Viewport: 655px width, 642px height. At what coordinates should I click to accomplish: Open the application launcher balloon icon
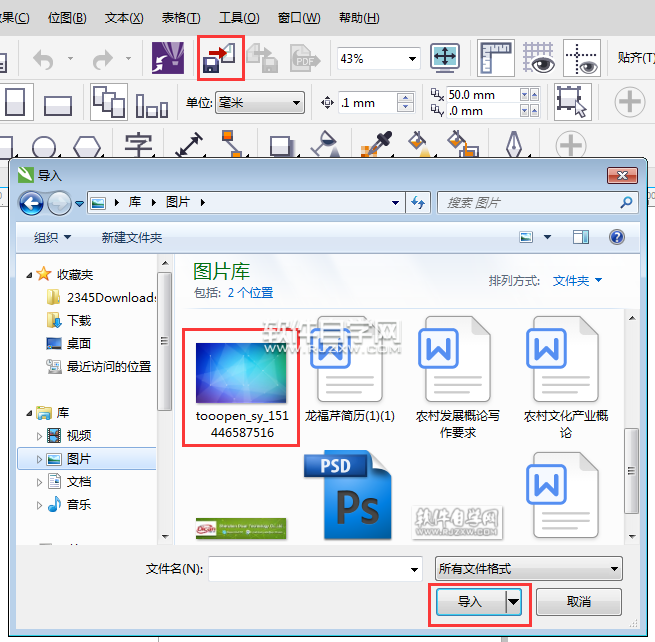click(x=168, y=58)
